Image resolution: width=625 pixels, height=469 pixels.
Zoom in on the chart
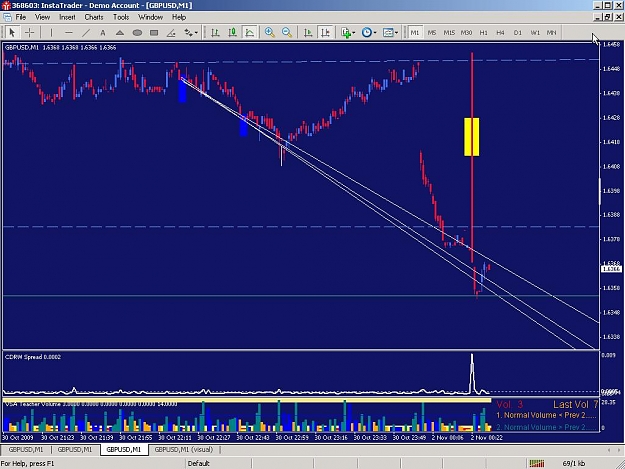(270, 33)
